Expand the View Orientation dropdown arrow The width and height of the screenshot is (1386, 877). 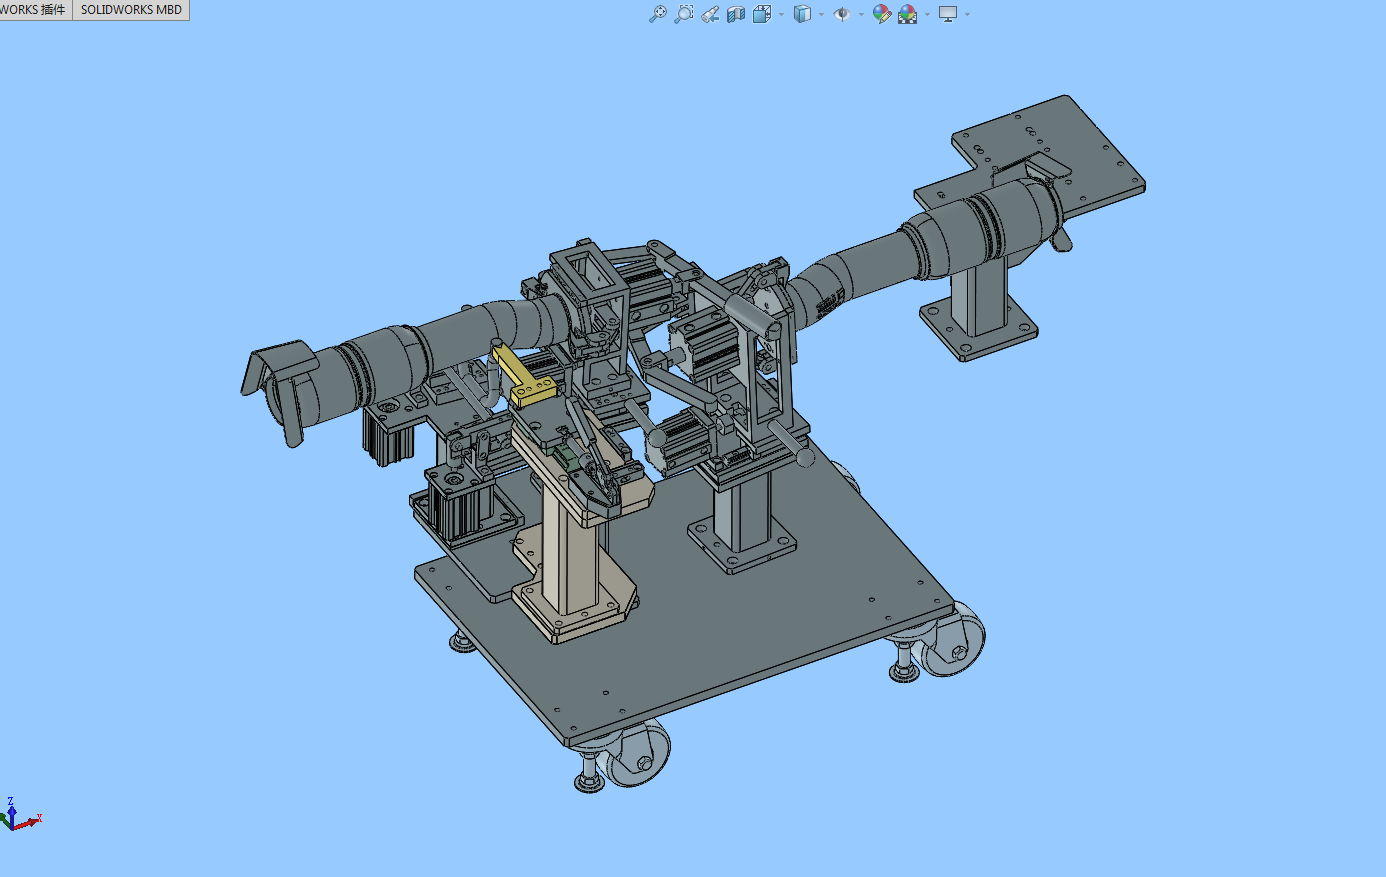pos(781,14)
